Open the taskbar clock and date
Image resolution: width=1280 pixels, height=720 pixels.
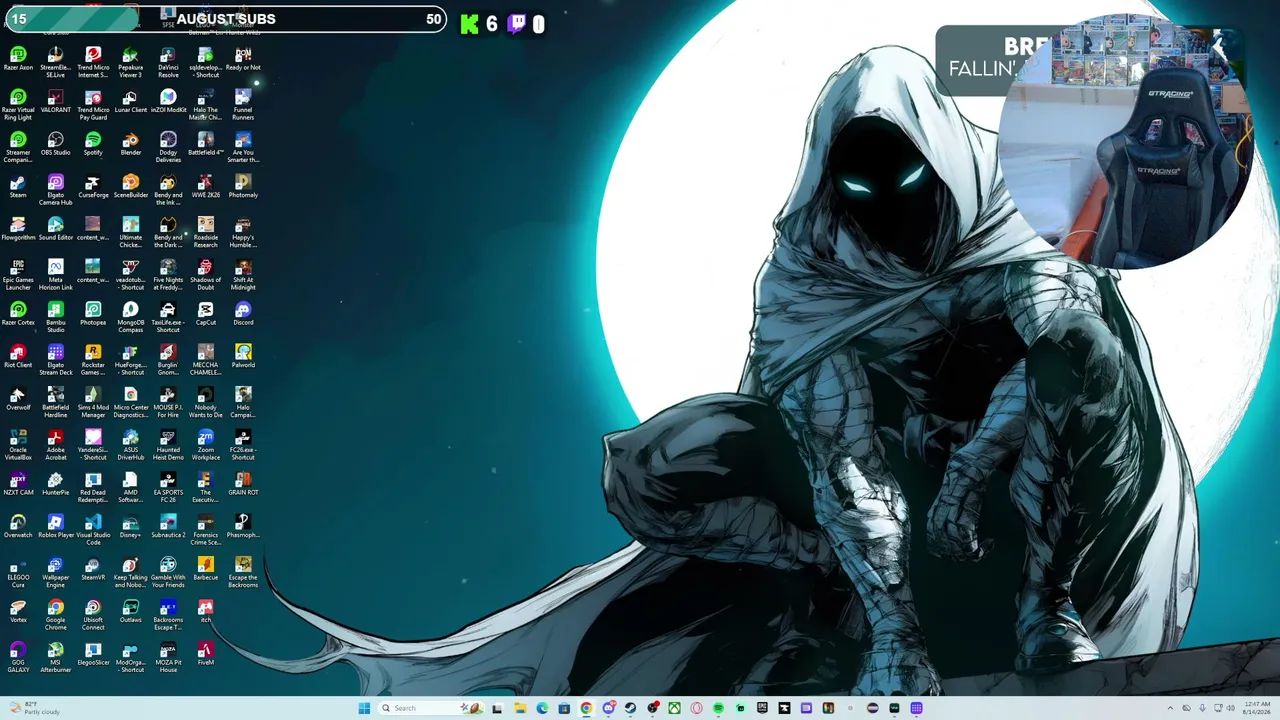point(1257,708)
